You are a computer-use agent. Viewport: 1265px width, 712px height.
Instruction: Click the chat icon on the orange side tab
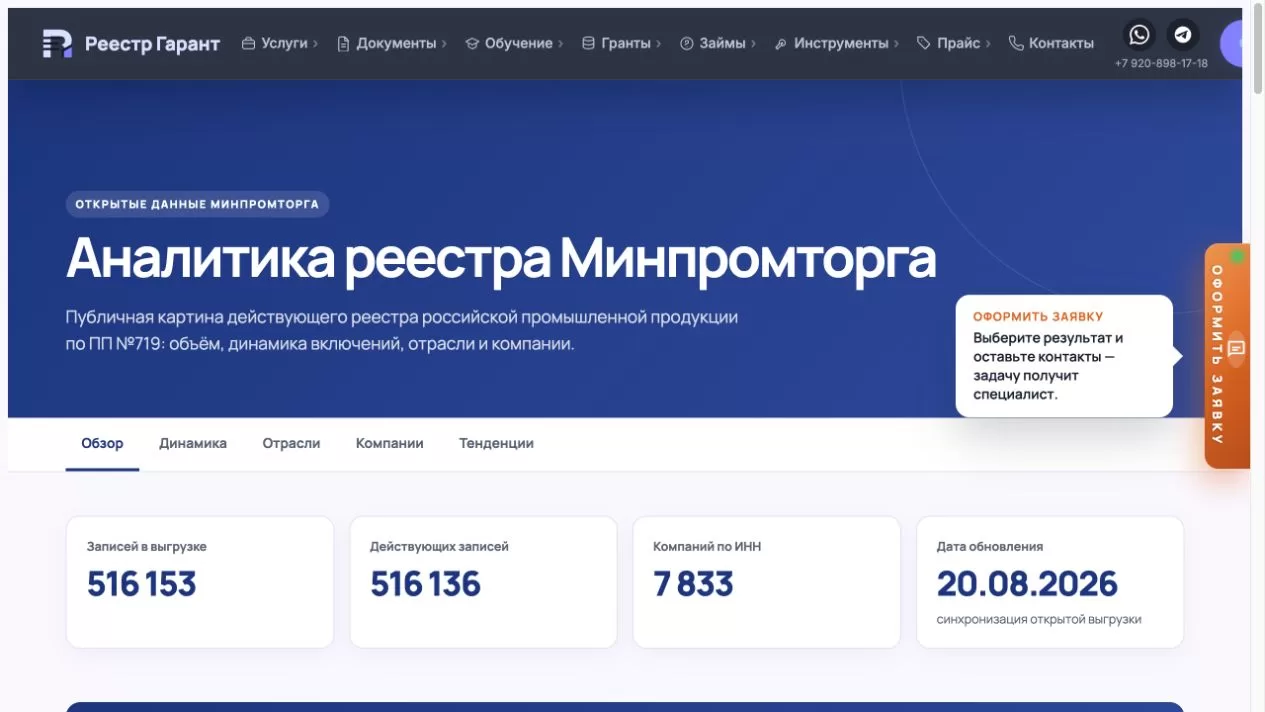[x=1236, y=349]
